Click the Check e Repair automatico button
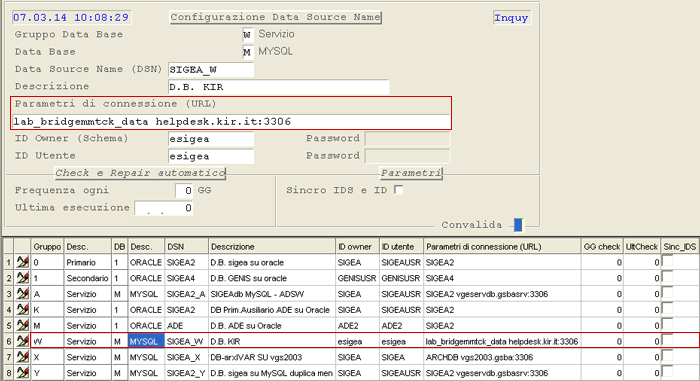Viewport: 700px width, 381px height. (x=140, y=173)
